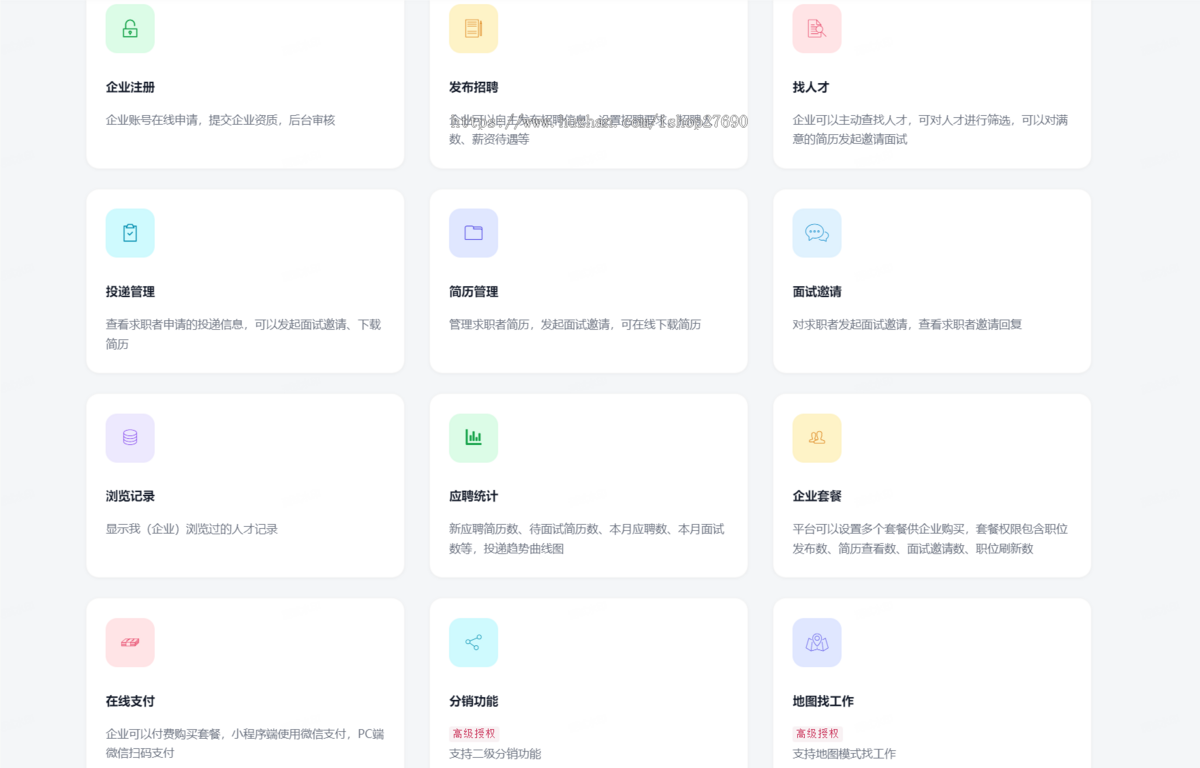Viewport: 1200px width, 768px height.
Task: Select the 简历管理 card title
Action: pos(473,292)
